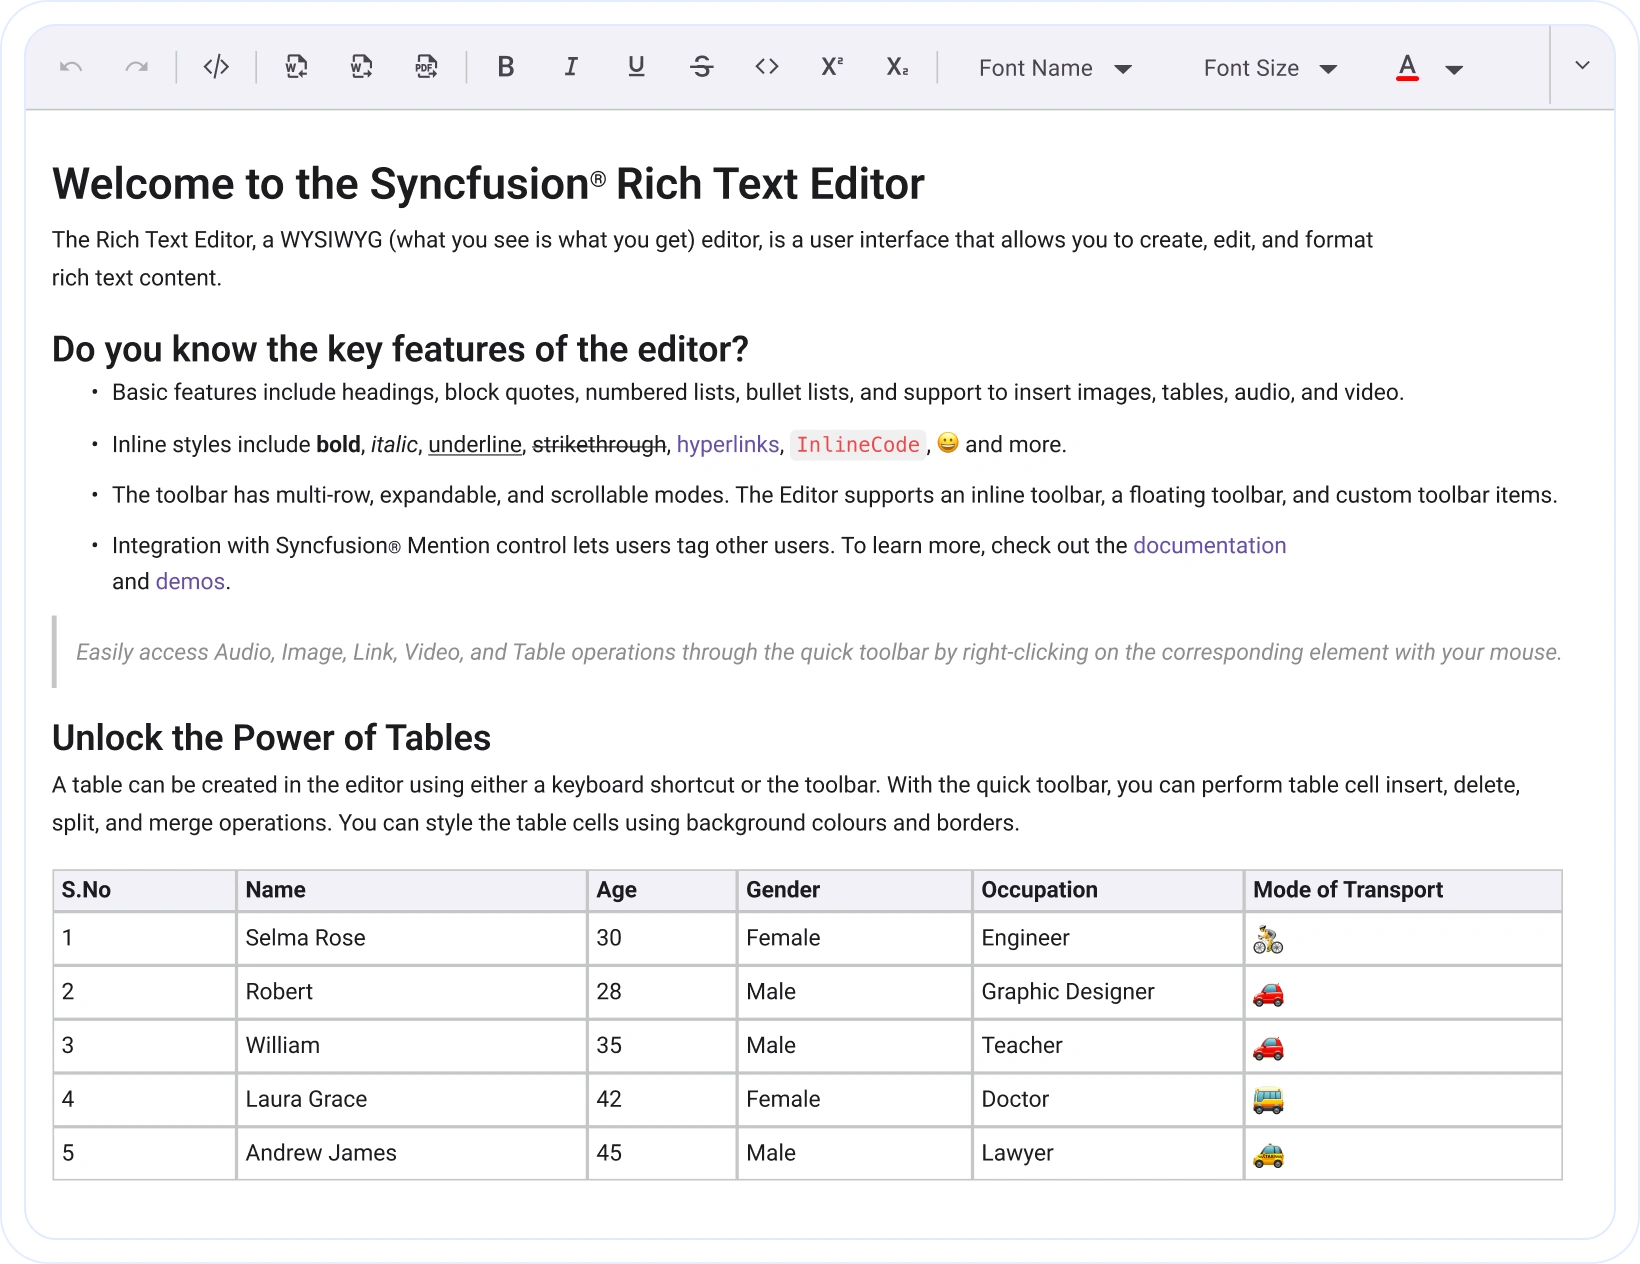Click the 'Do you know the key features' heading
The height and width of the screenshot is (1264, 1640).
click(400, 349)
